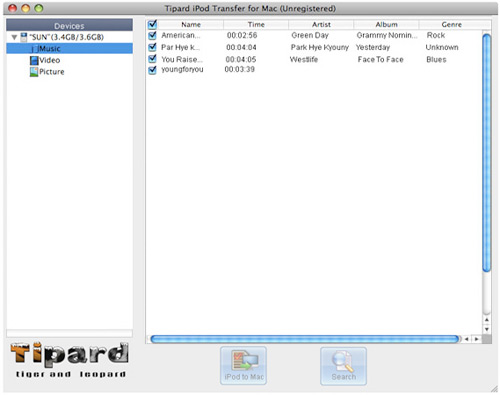Viewport: 500px width, 395px height.
Task: Click the horizontal scrollbar thumb
Action: coord(305,339)
